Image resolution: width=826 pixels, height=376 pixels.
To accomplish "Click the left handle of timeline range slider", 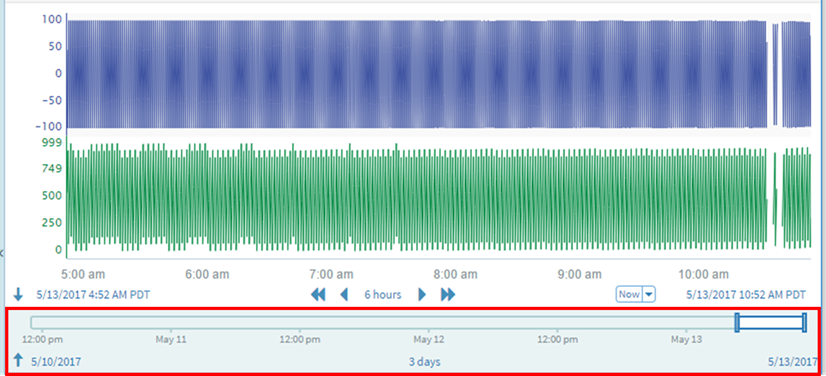I will click(x=738, y=322).
